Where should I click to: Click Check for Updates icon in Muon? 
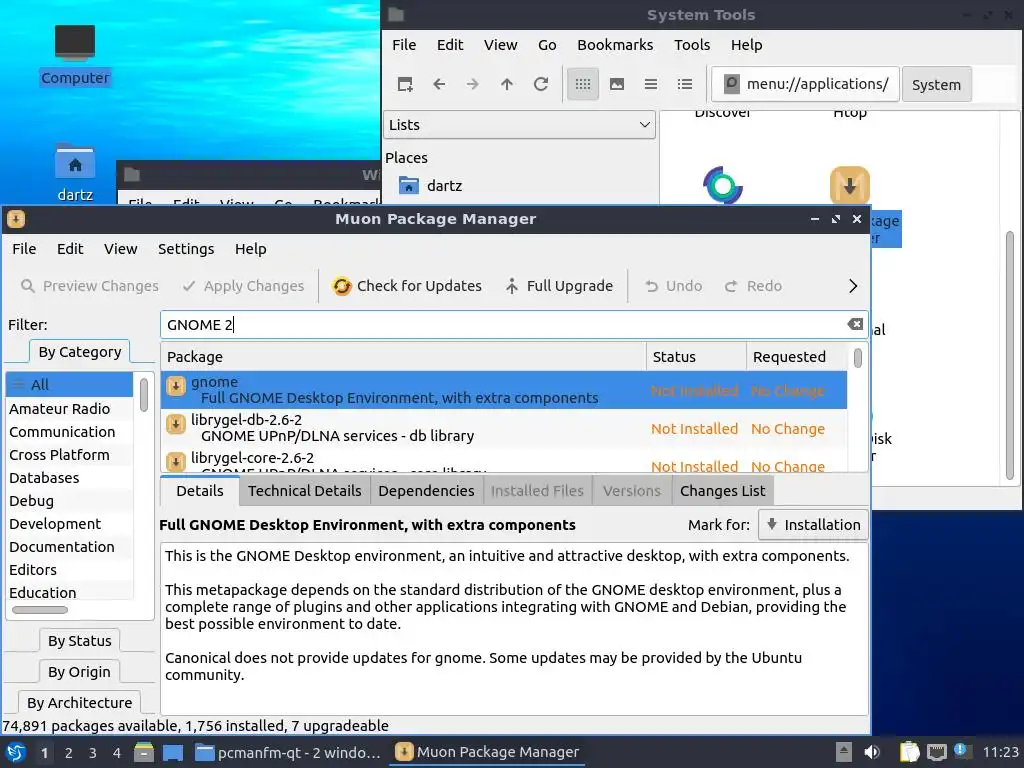click(342, 286)
